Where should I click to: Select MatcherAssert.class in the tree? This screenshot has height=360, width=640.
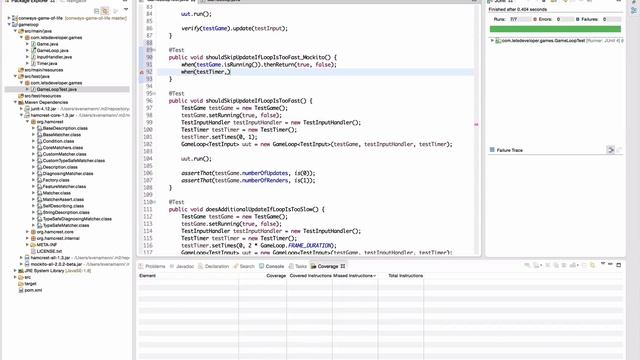pos(63,199)
